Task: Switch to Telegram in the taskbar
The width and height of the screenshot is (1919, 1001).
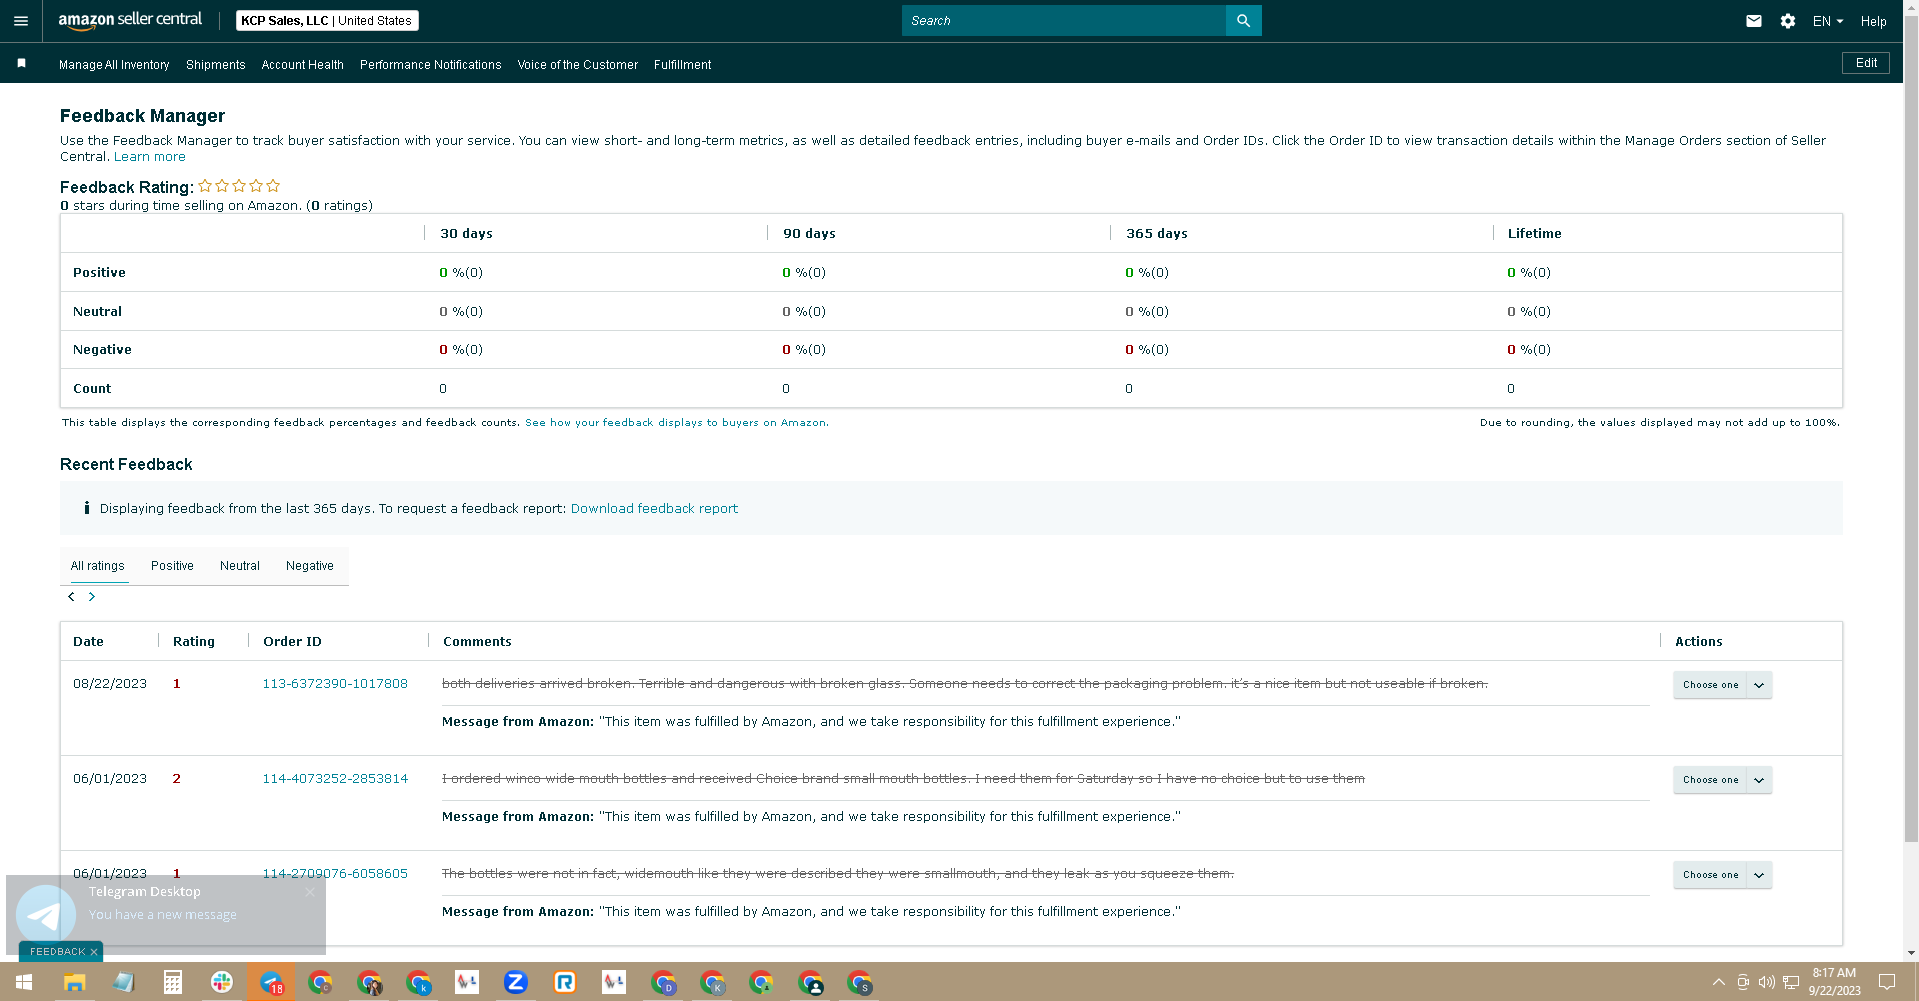Action: tap(271, 982)
